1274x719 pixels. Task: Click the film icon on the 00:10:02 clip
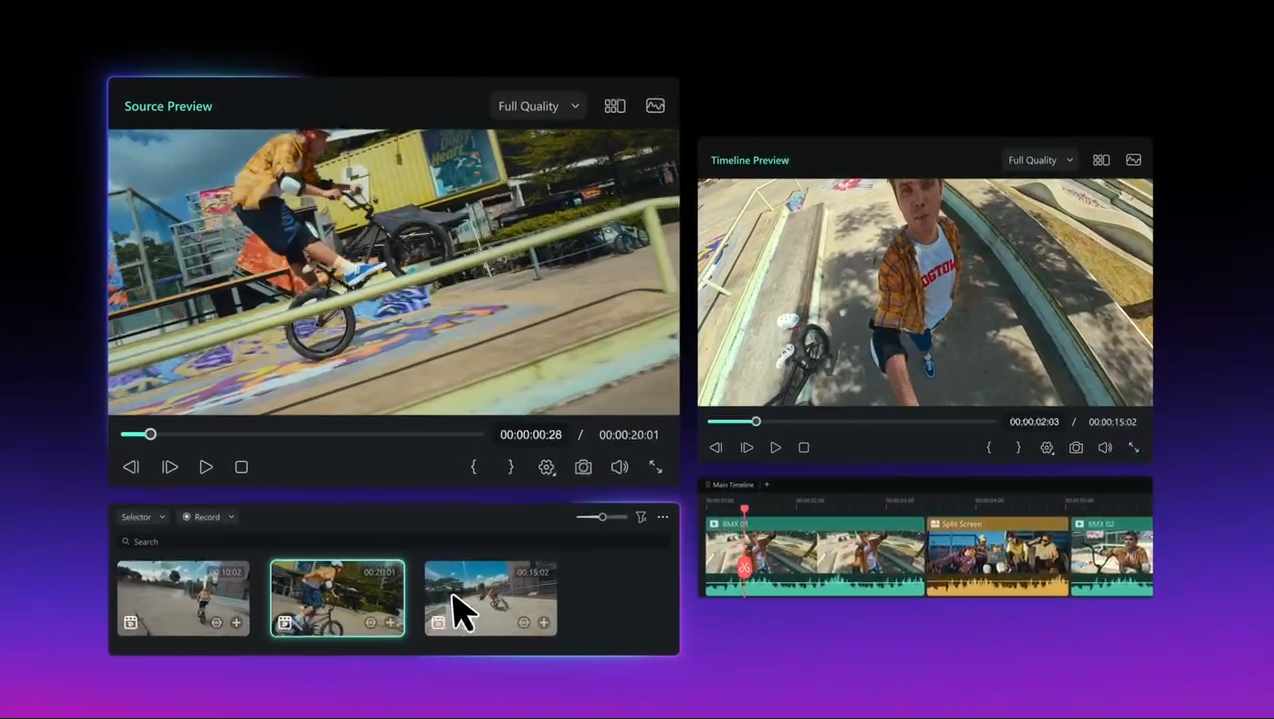tap(131, 623)
